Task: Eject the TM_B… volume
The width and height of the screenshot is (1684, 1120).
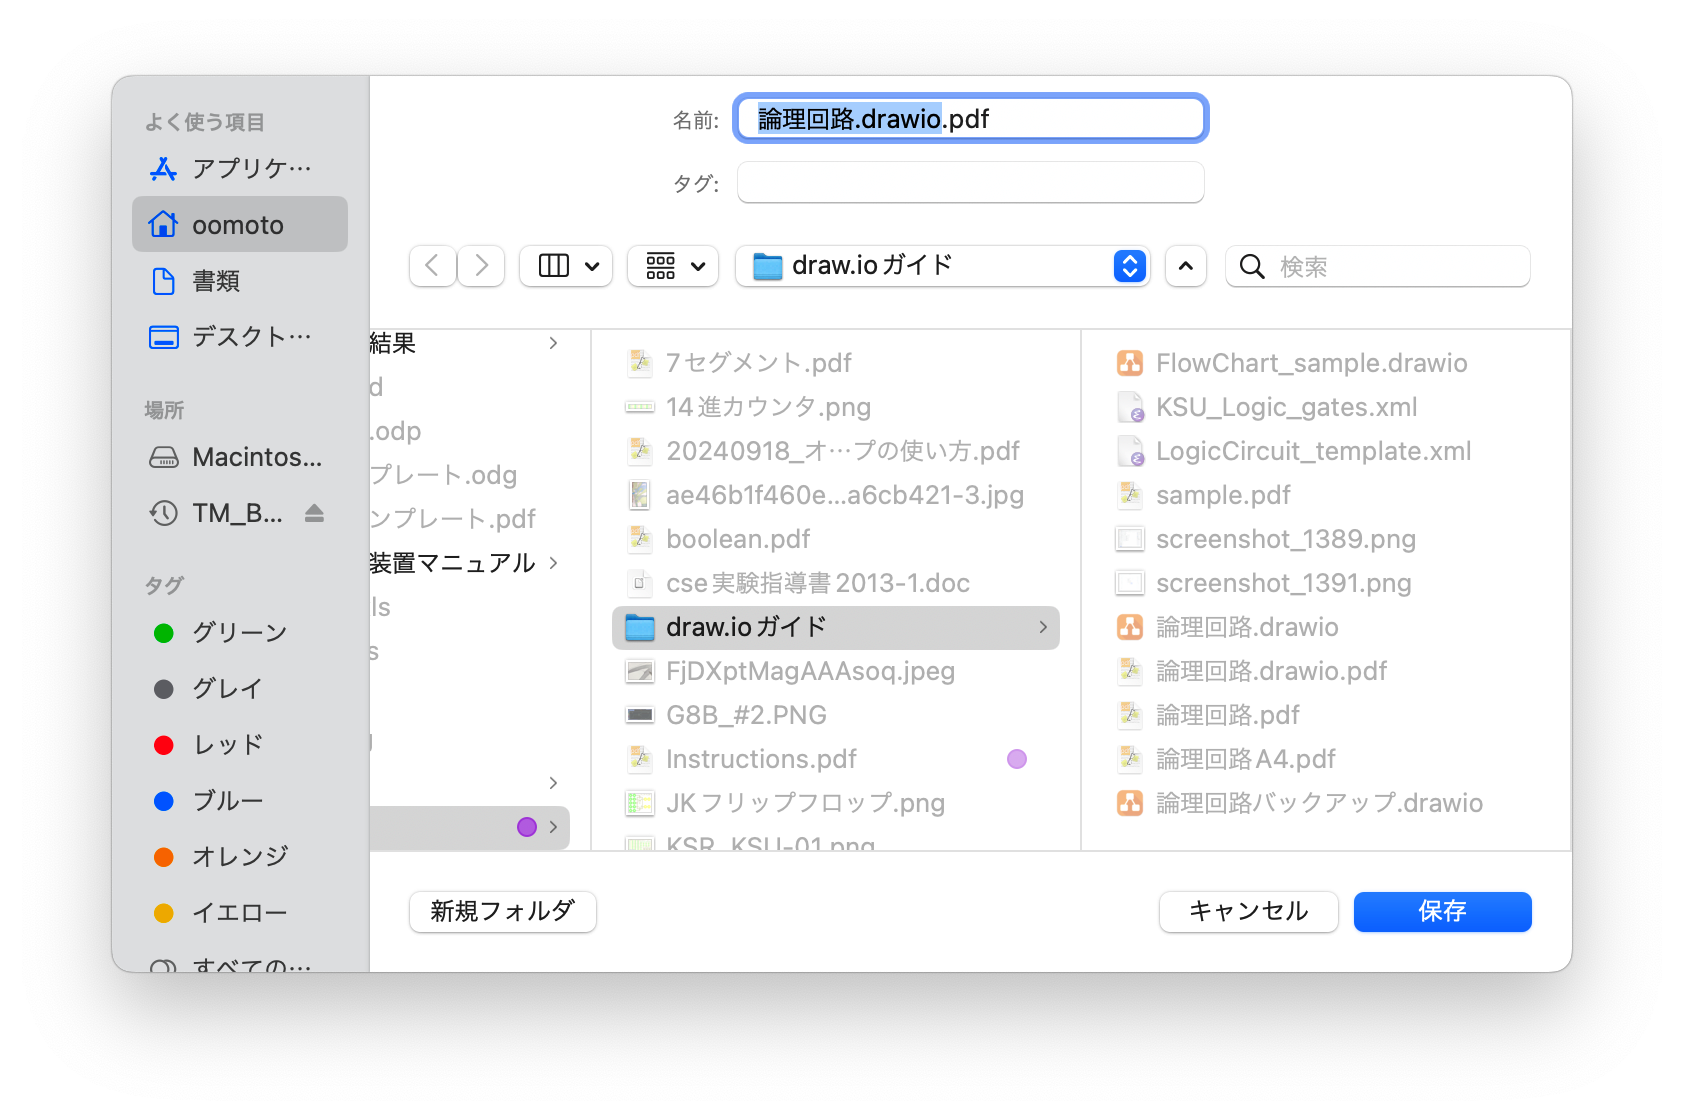Action: [314, 513]
